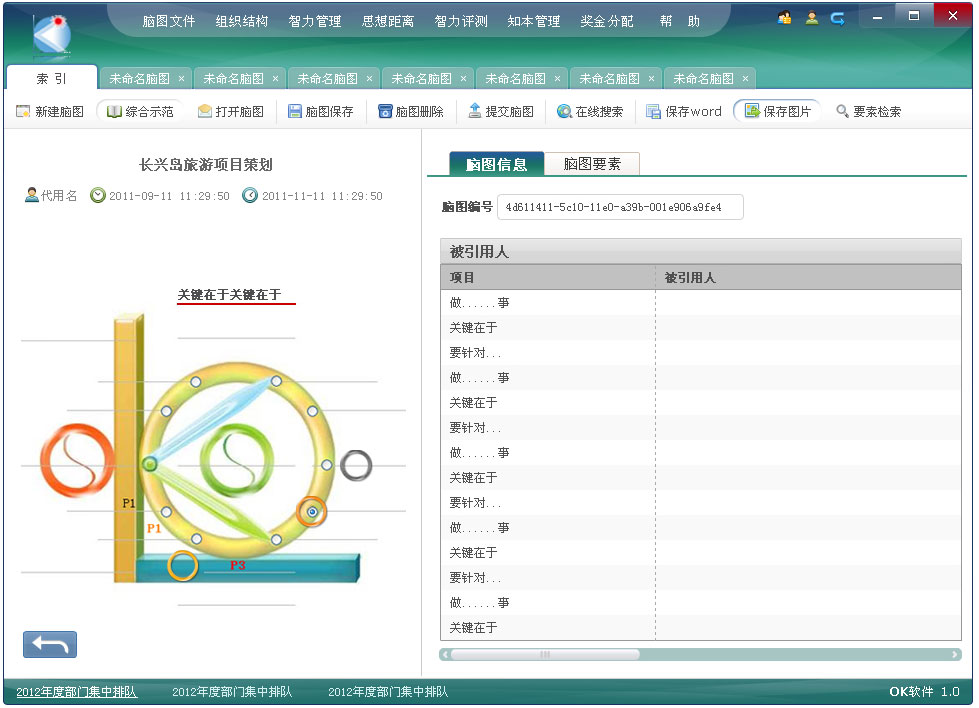Click the green swirl circle in the ring
The width and height of the screenshot is (979, 708).
coord(237,461)
